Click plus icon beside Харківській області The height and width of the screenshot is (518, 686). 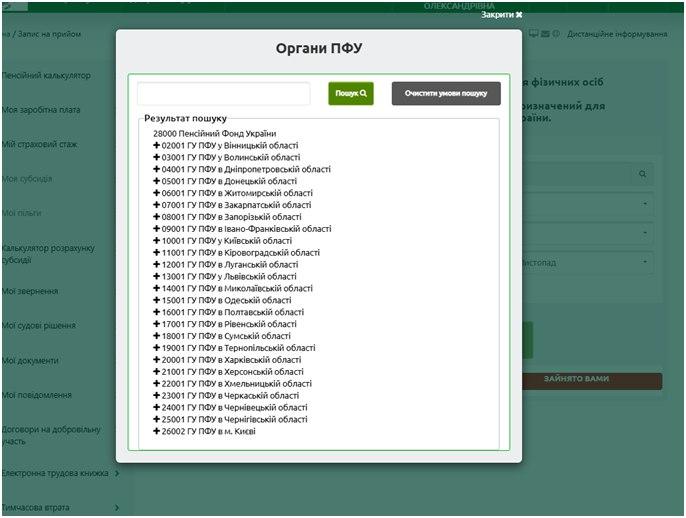156,360
